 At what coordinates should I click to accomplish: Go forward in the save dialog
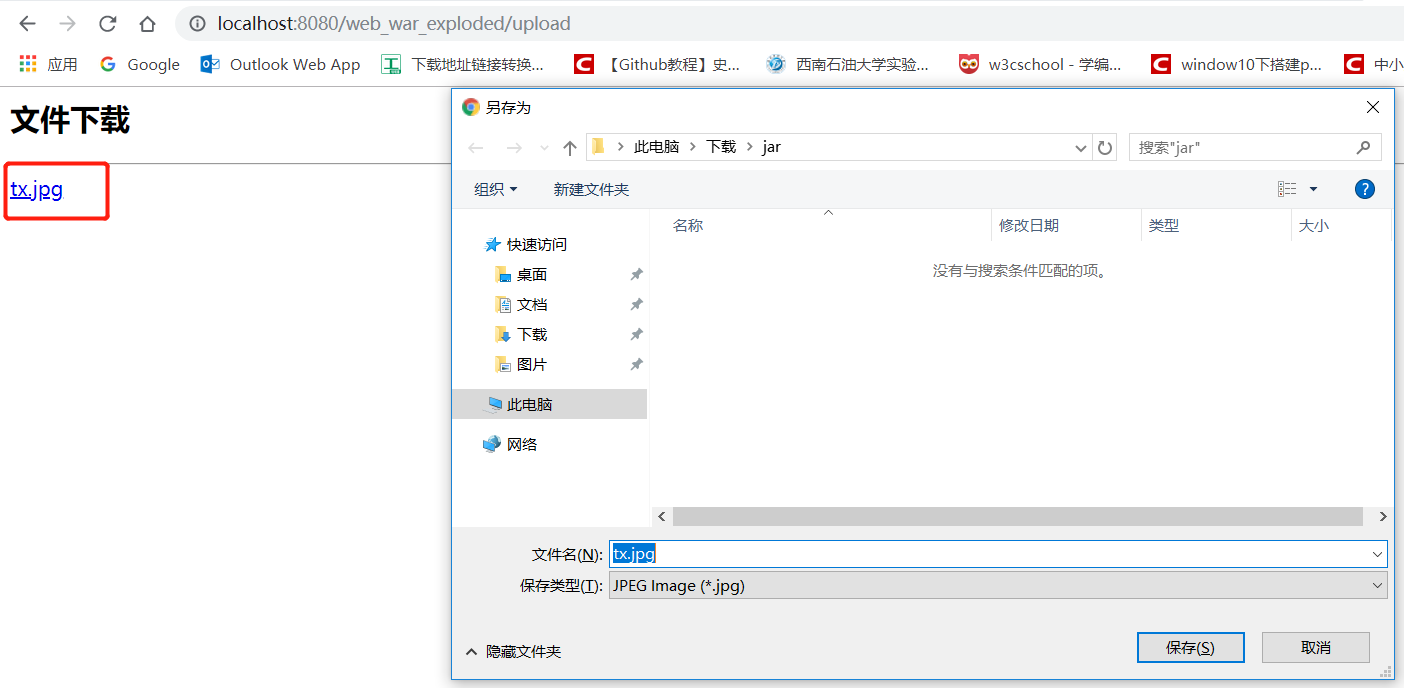pos(514,148)
